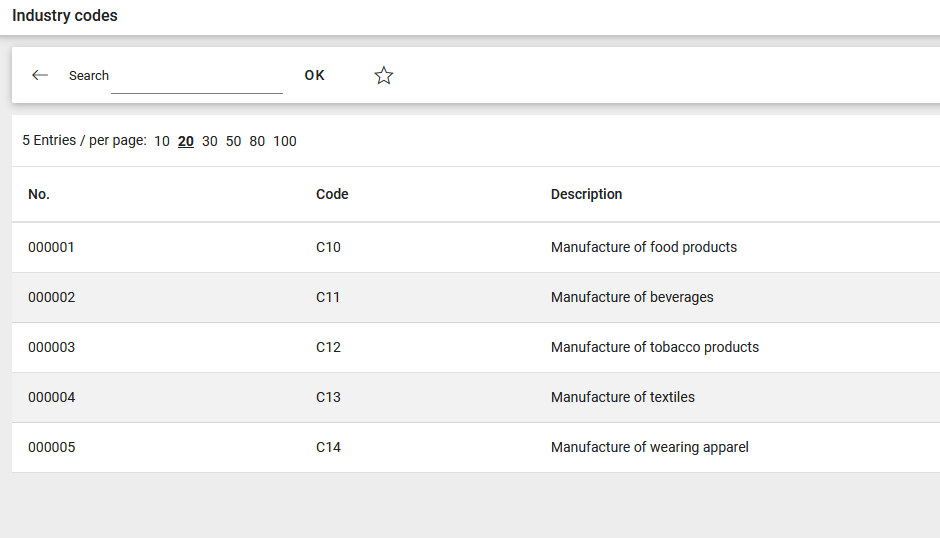Switch to 80 entries per page

click(x=257, y=141)
